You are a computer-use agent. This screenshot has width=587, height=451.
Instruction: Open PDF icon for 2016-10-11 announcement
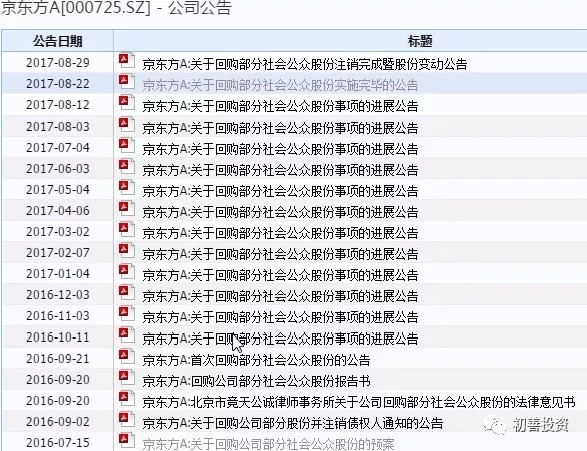point(127,335)
